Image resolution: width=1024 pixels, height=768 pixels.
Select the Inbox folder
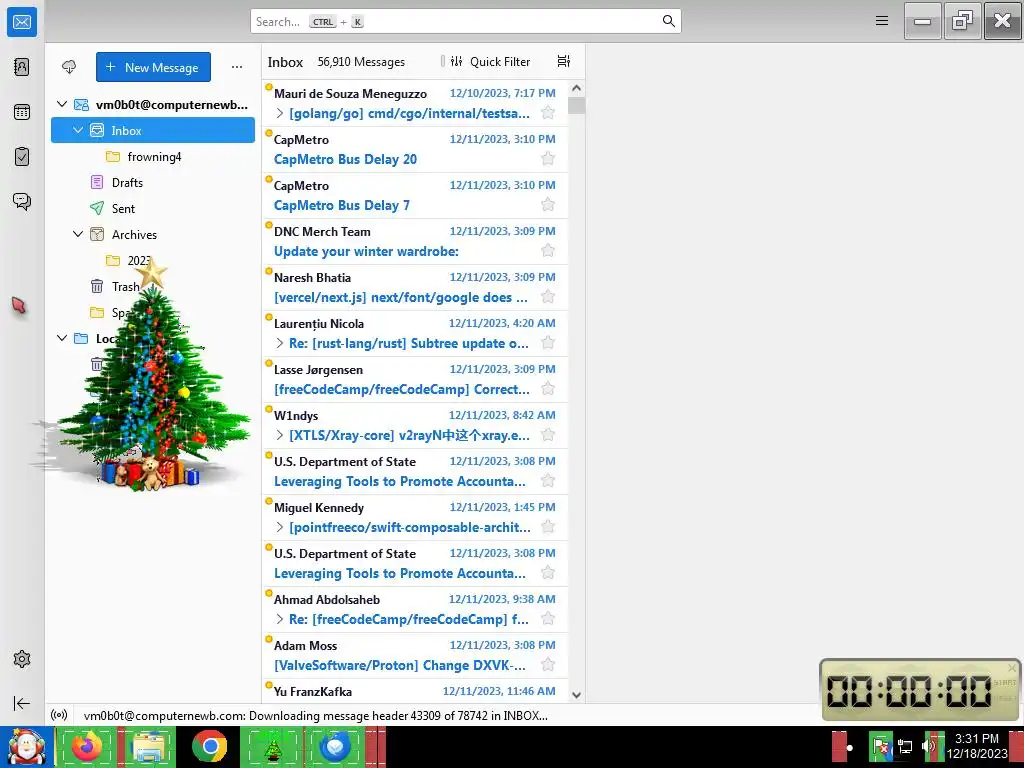[153, 131]
